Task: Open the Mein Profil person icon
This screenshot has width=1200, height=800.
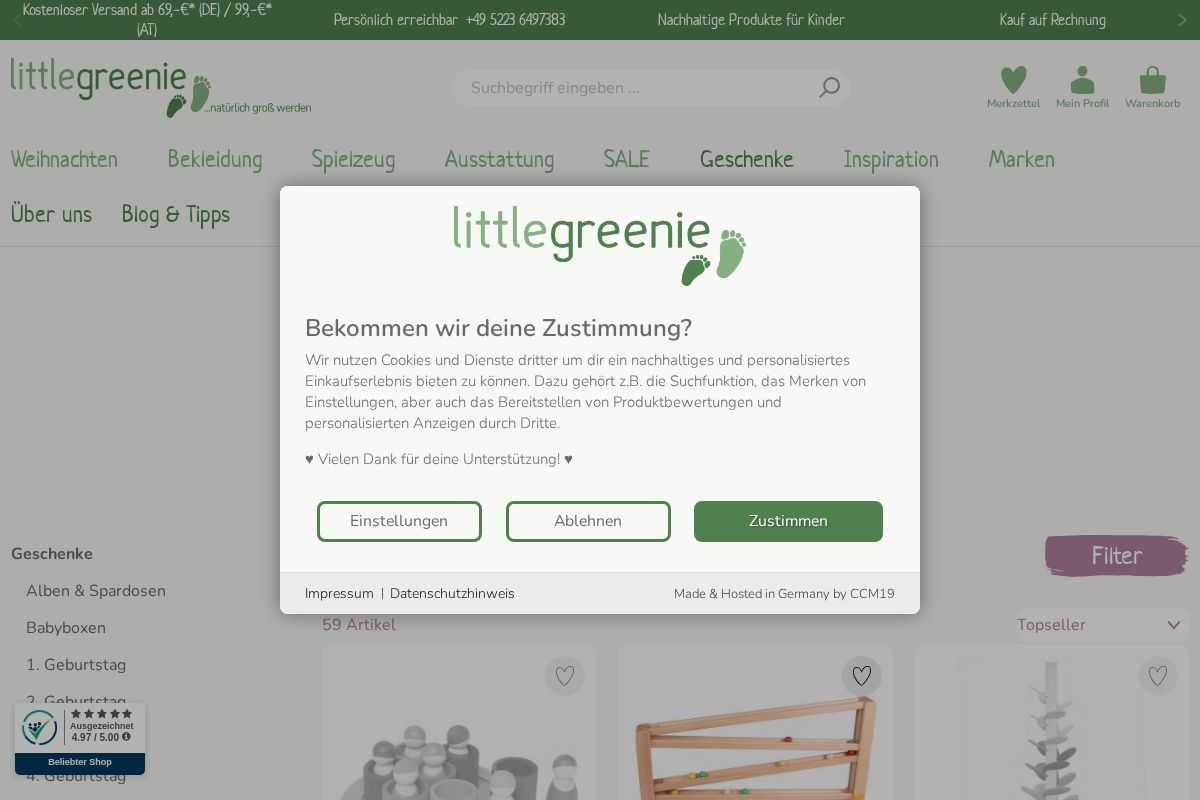Action: pyautogui.click(x=1082, y=81)
